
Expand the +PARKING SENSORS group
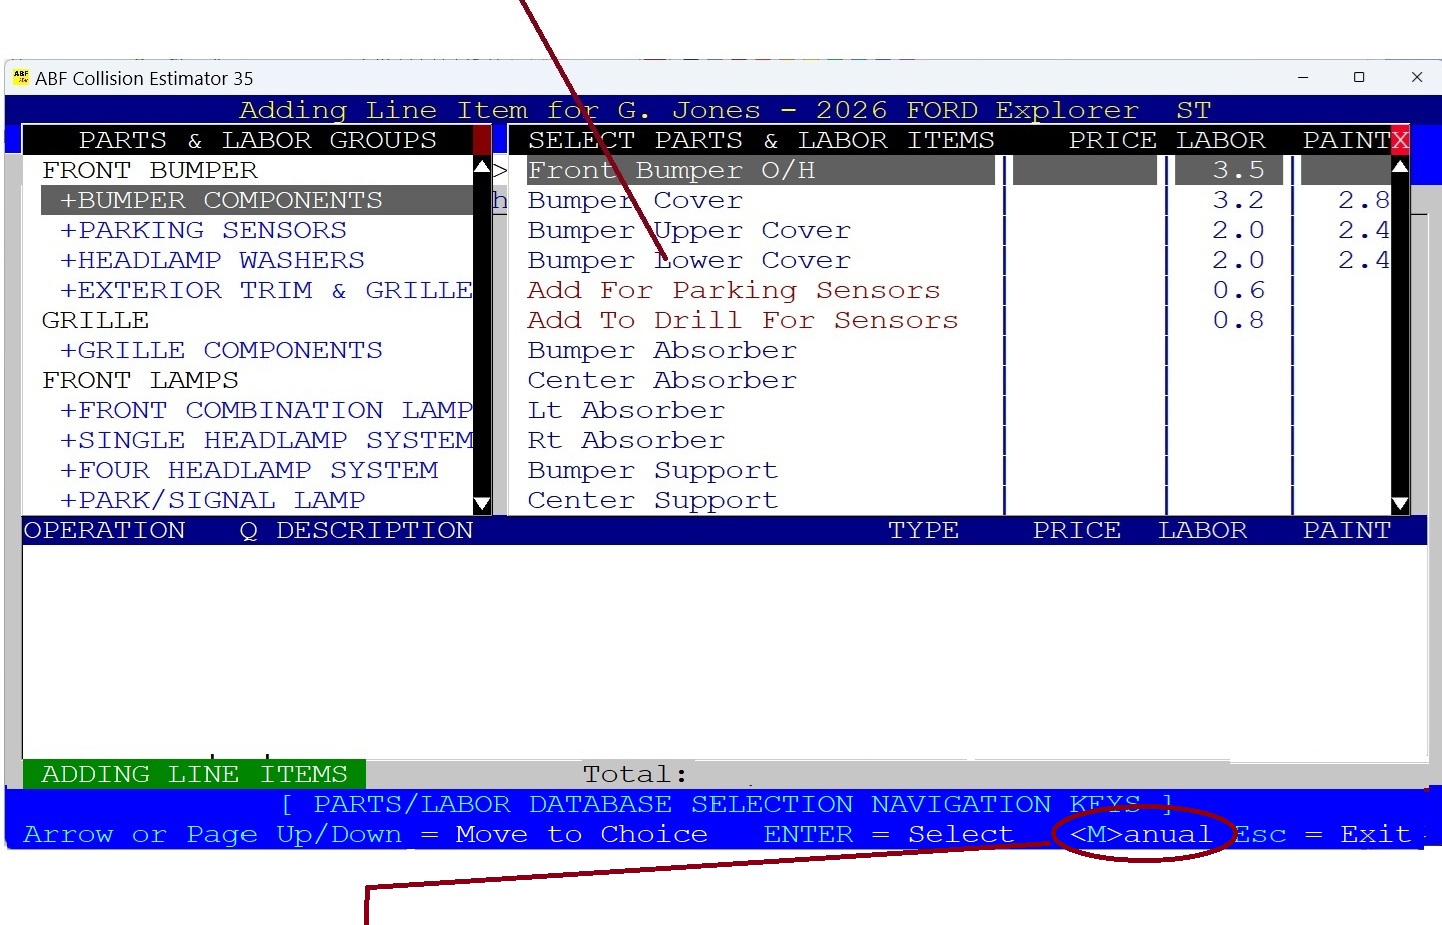(205, 230)
